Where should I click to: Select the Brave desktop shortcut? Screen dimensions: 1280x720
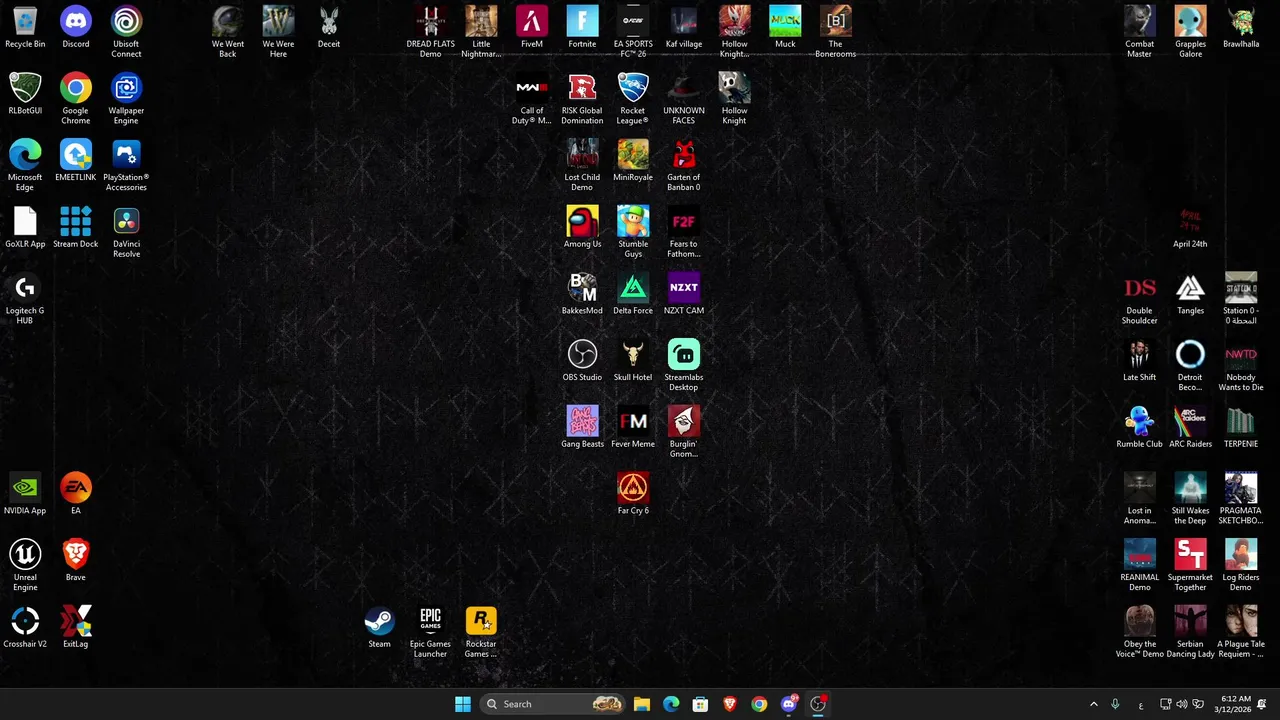[x=76, y=561]
